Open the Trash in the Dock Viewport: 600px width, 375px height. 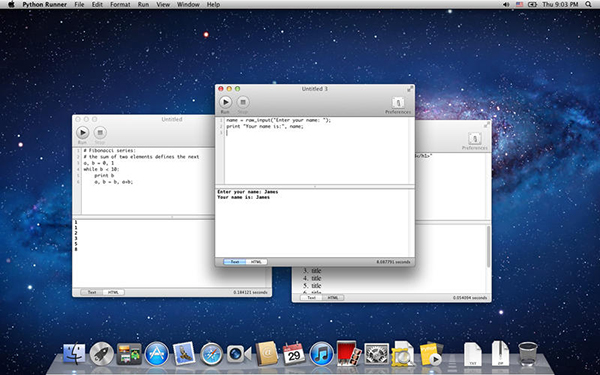(x=528, y=354)
